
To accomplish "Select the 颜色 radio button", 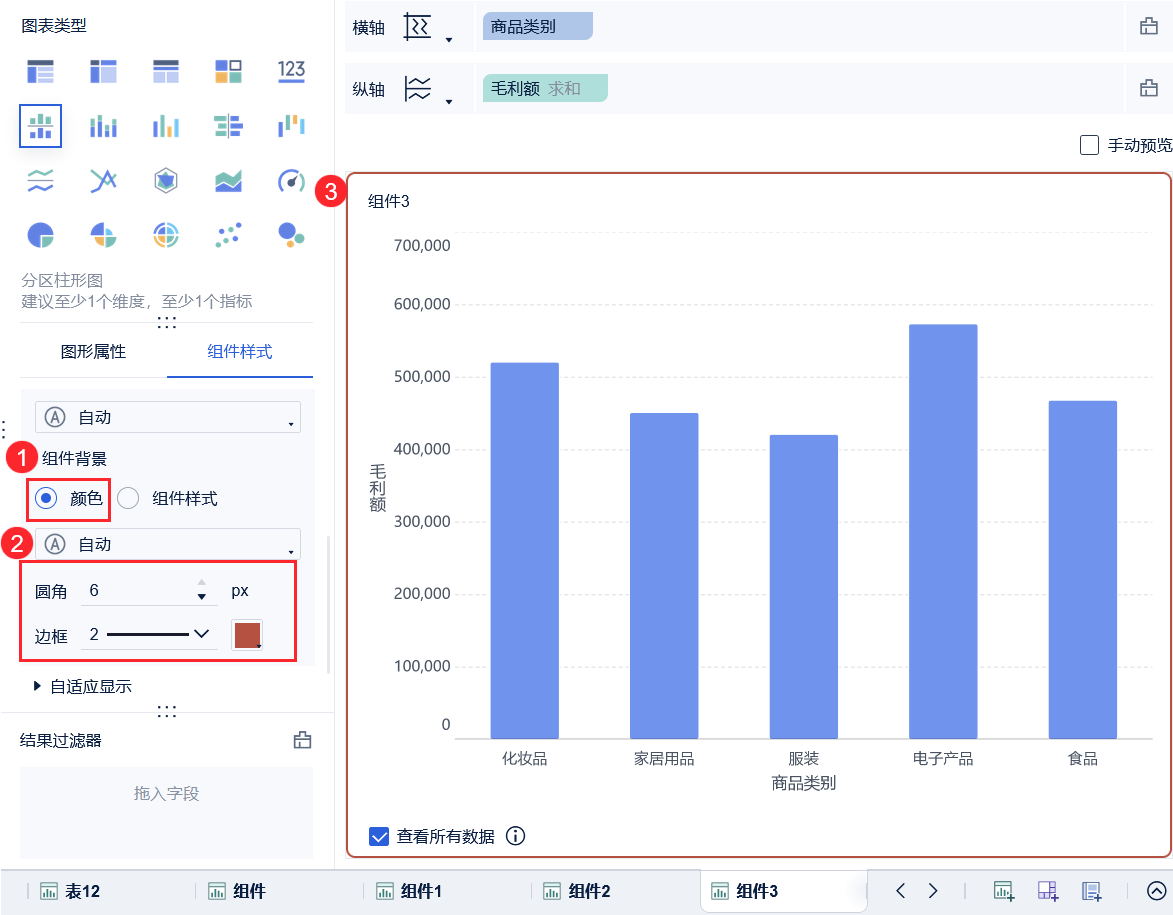I will click(x=46, y=498).
